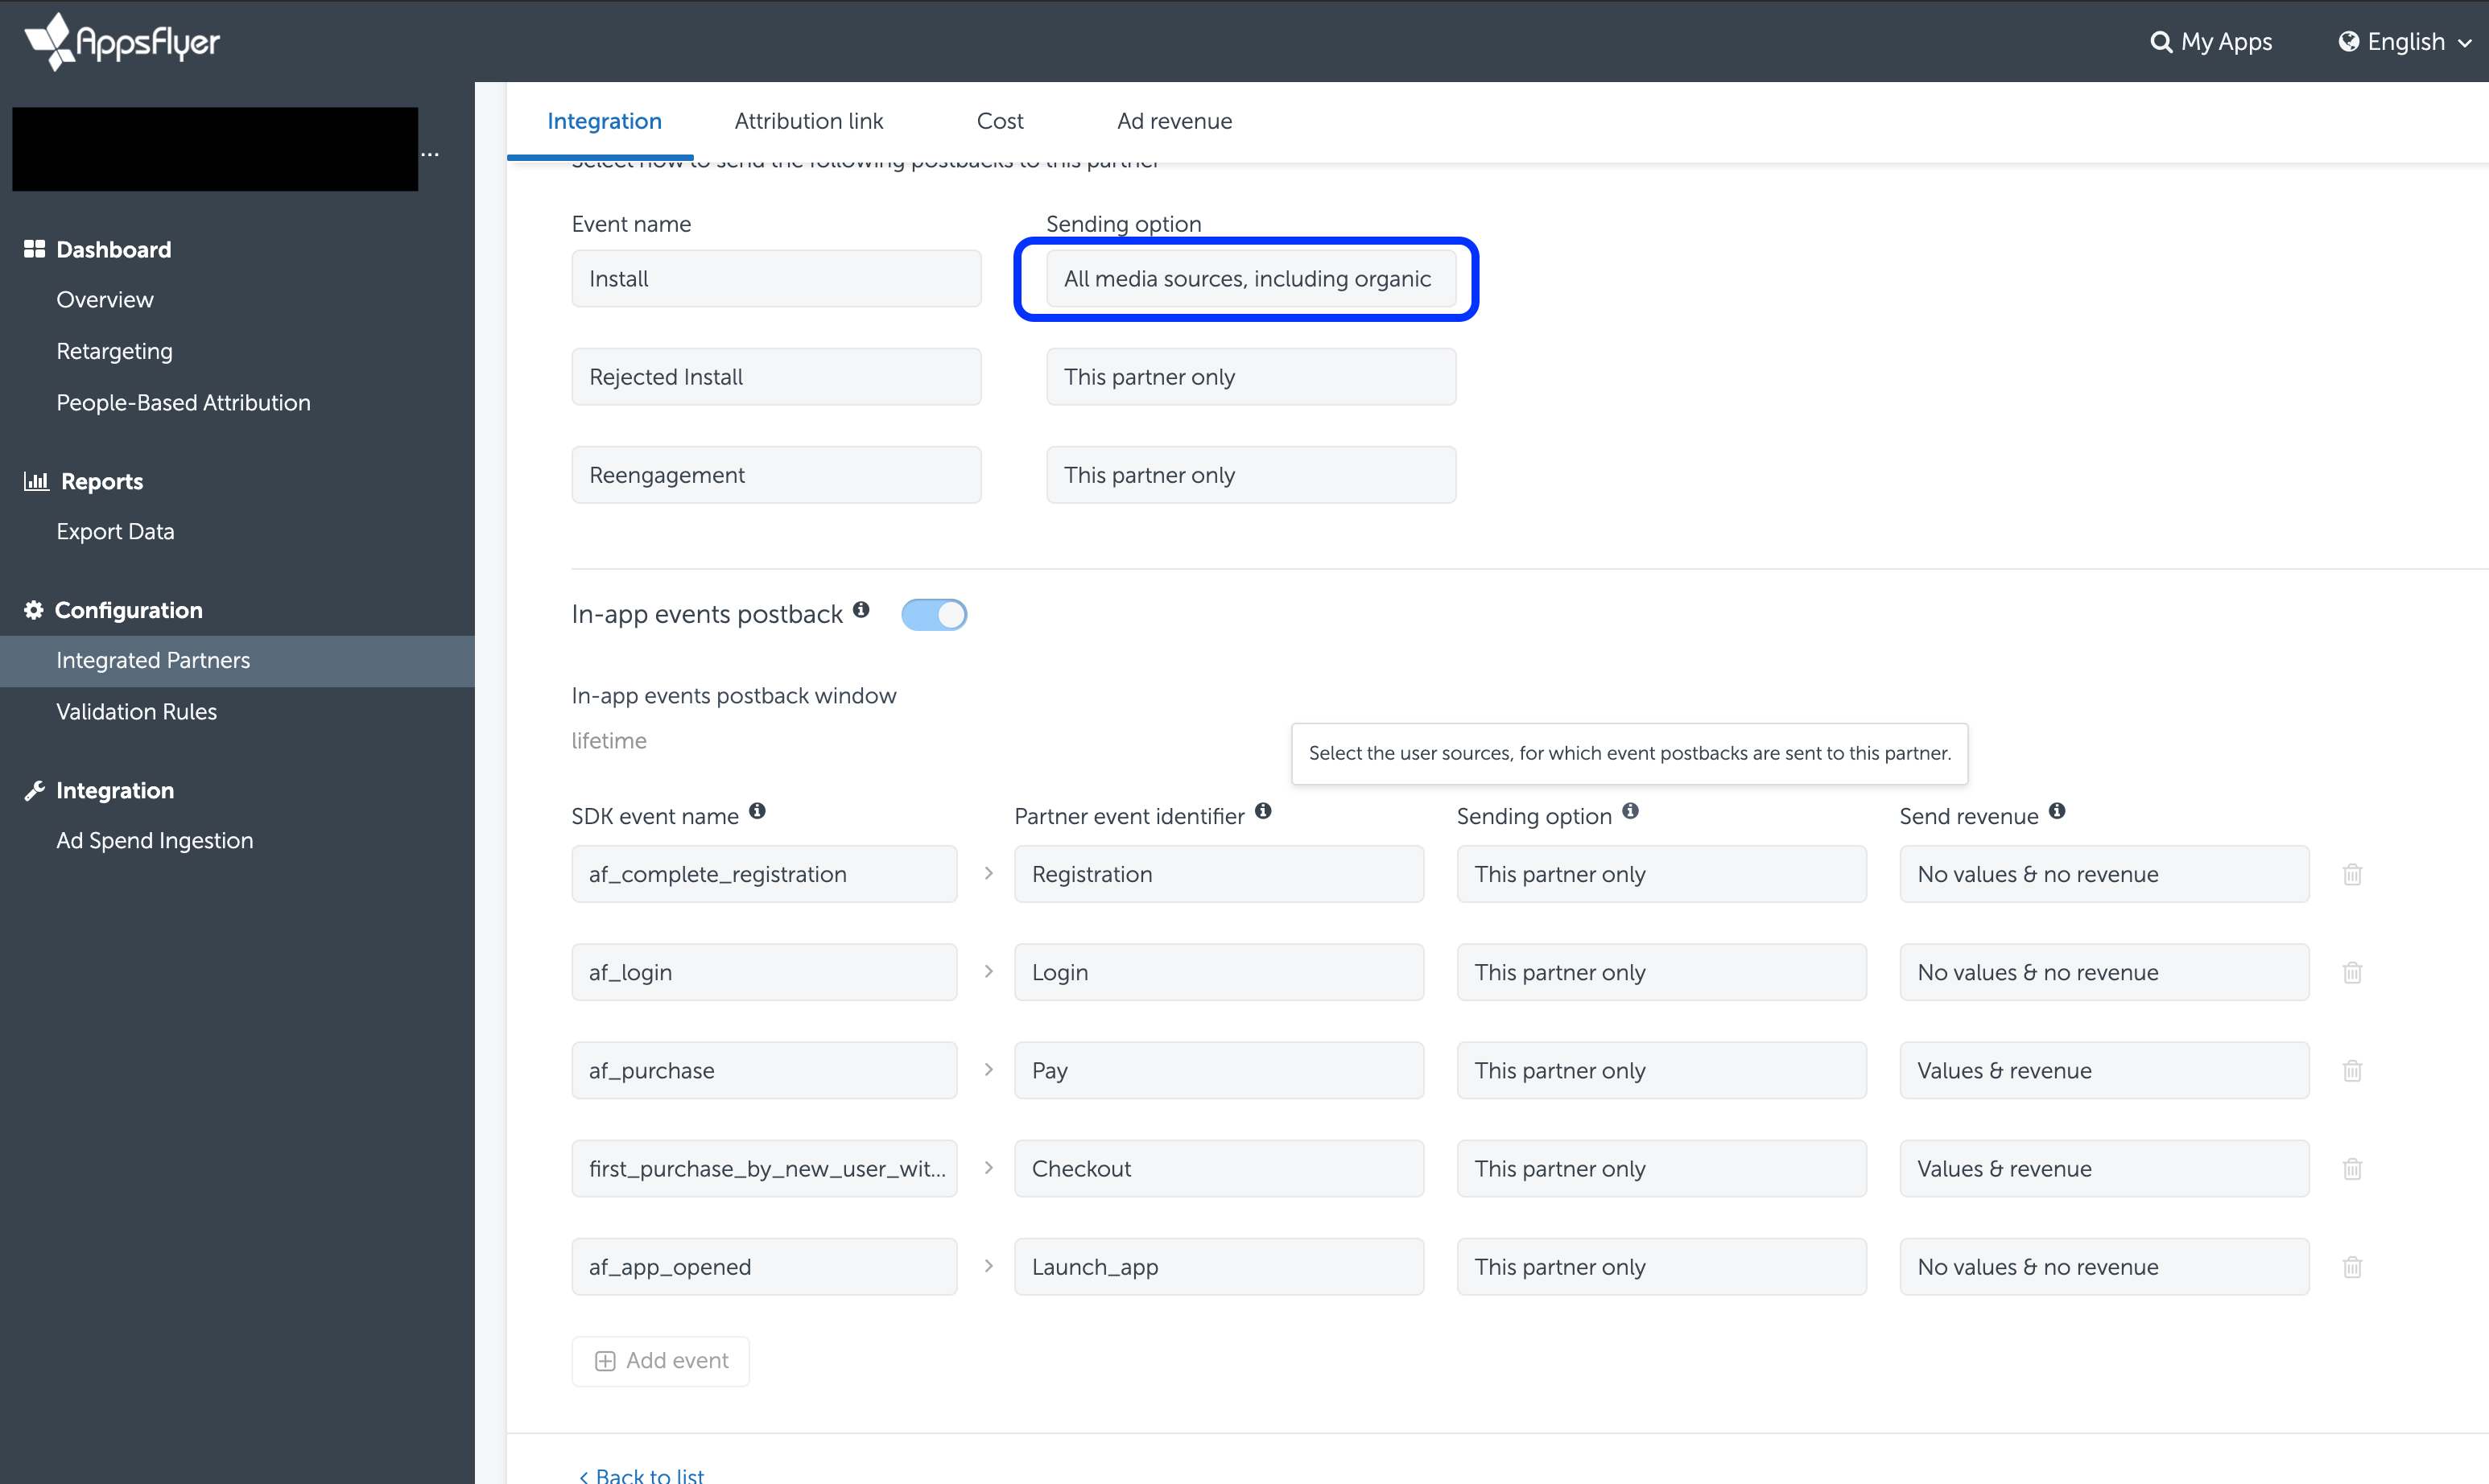Click the Add event button
2489x1484 pixels.
coord(661,1361)
